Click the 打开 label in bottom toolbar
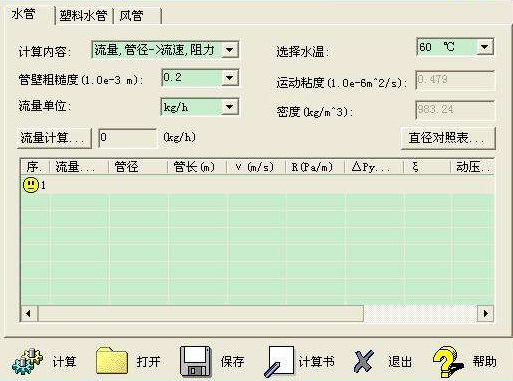This screenshot has height=381, width=513. coord(148,362)
